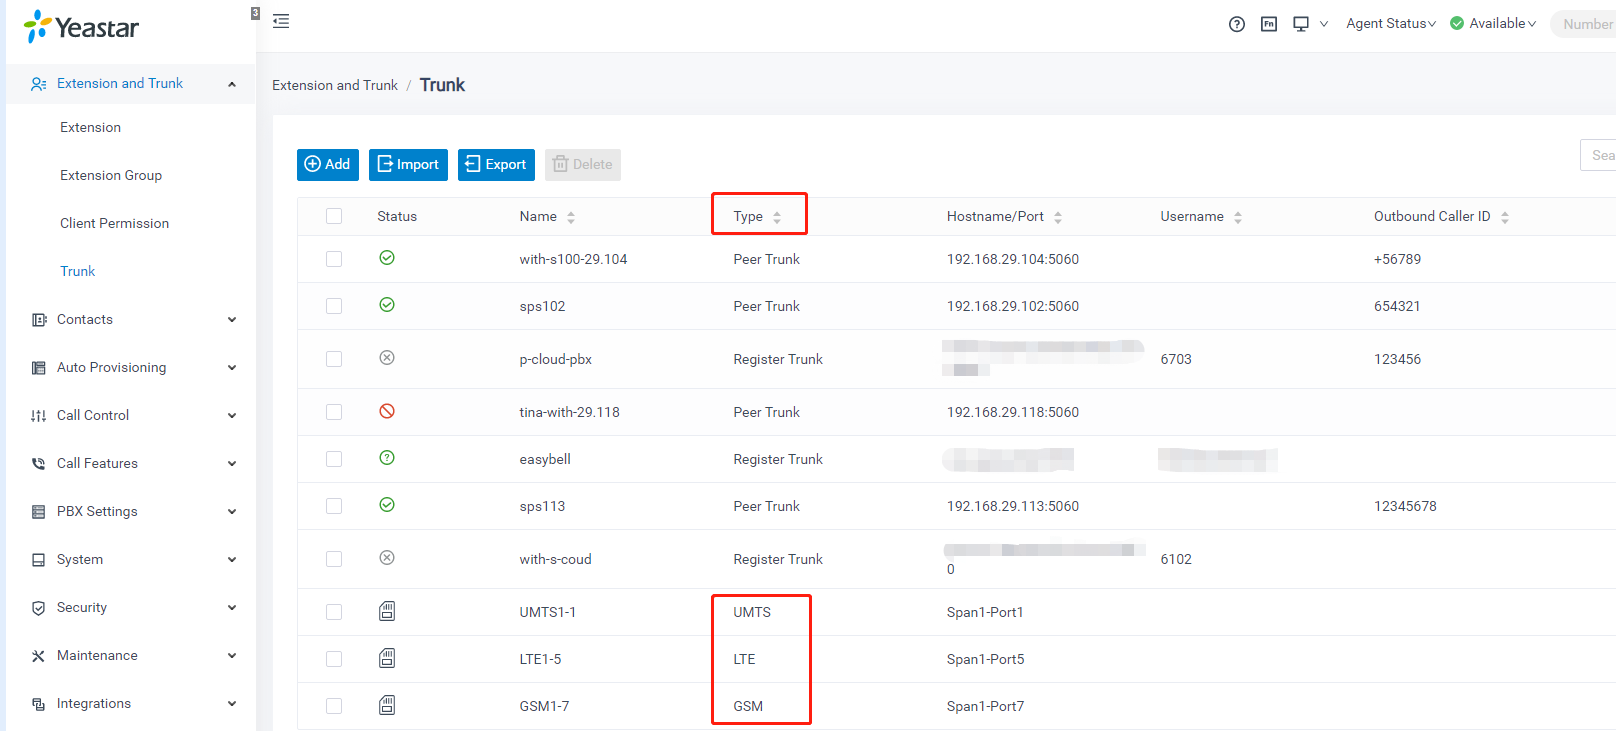The width and height of the screenshot is (1616, 731).
Task: Open the help question mark icon
Action: (1237, 24)
